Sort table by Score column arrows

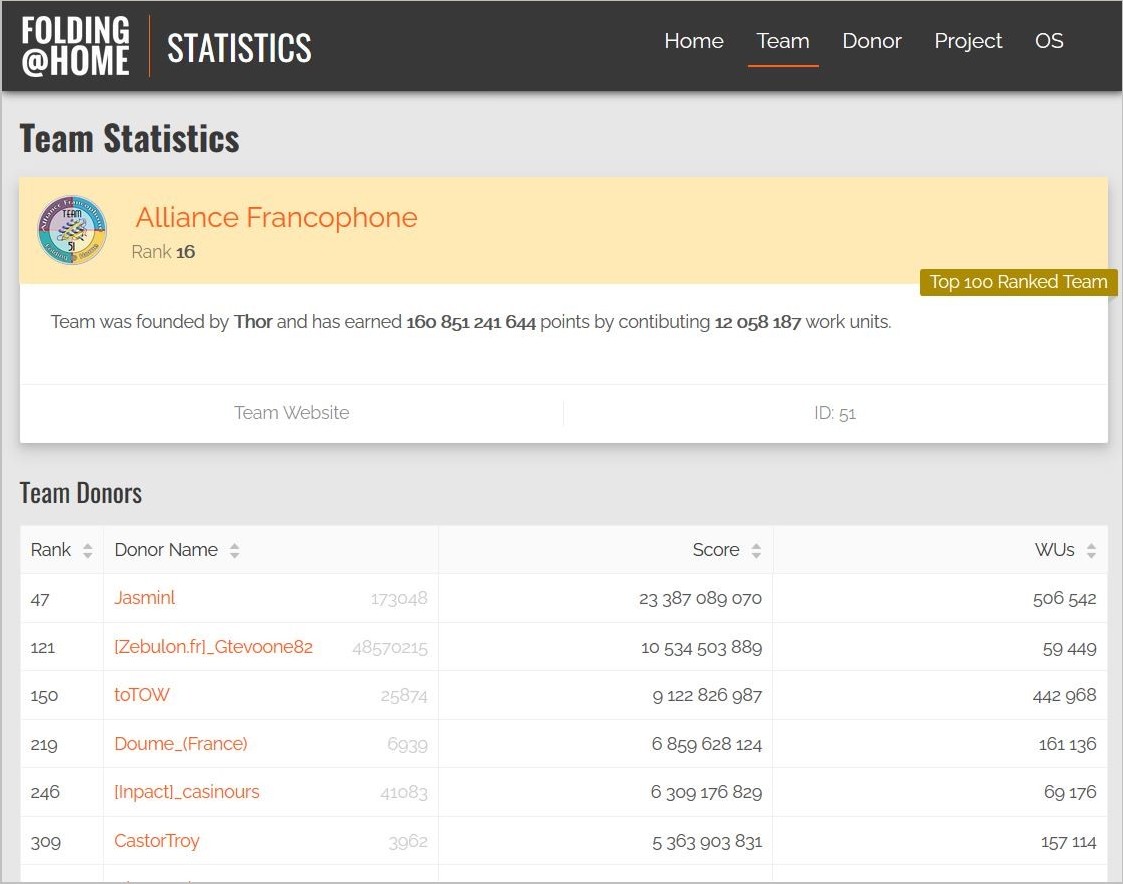coord(756,551)
